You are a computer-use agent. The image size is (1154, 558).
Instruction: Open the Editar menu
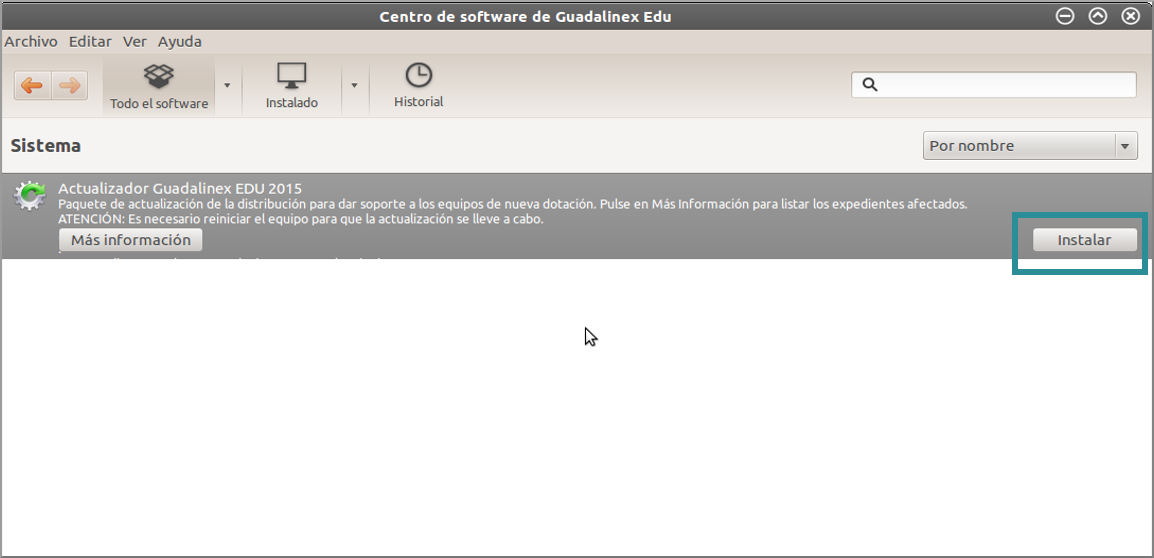[90, 42]
